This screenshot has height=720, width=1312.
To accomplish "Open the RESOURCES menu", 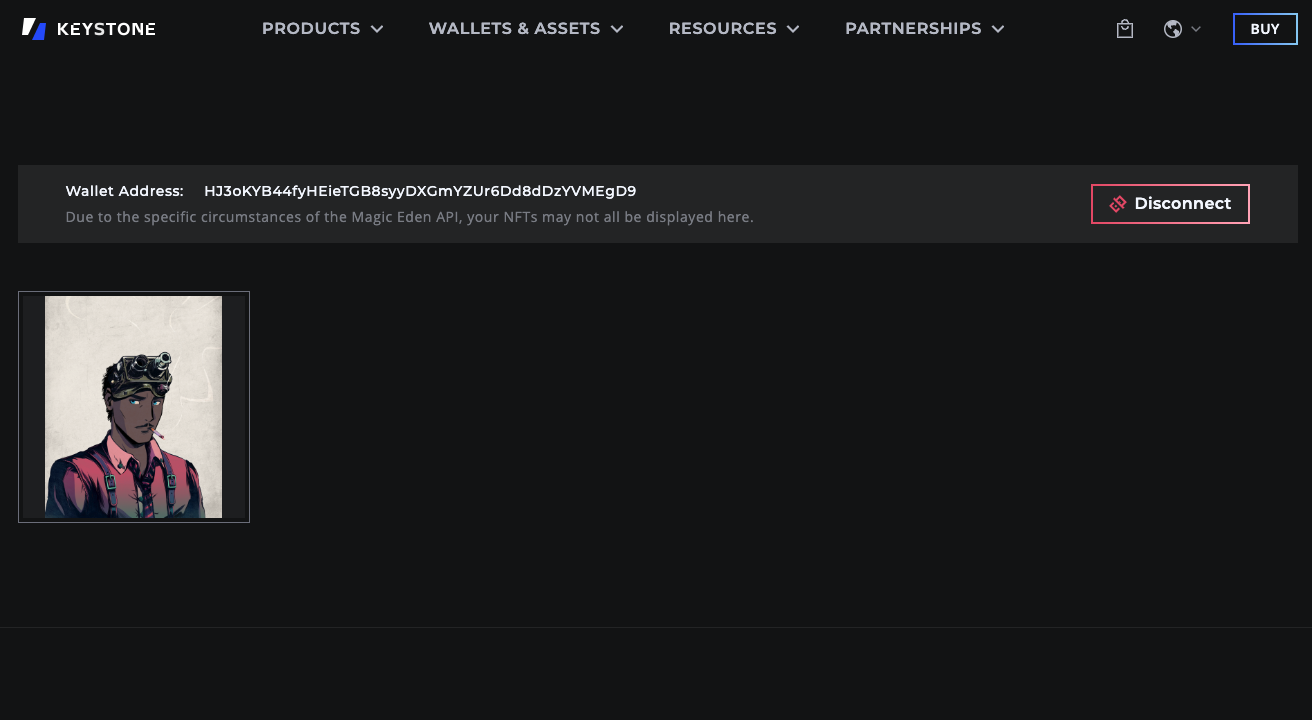I will pyautogui.click(x=722, y=29).
